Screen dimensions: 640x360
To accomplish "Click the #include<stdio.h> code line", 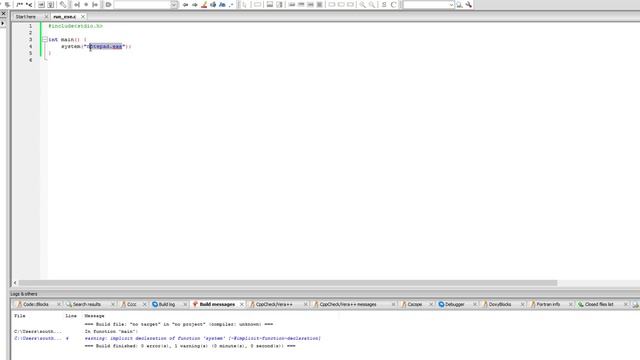I will 76,26.
